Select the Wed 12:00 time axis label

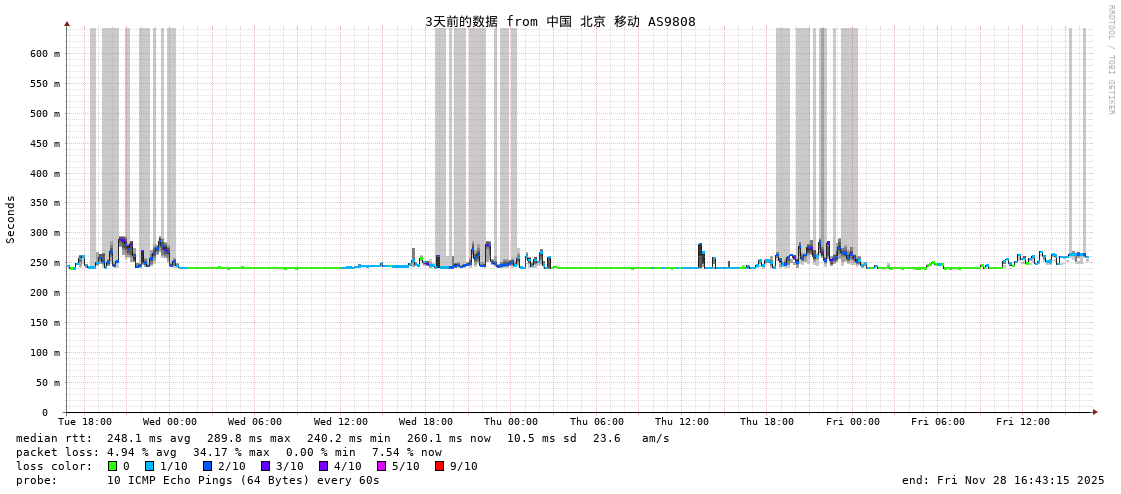tap(341, 422)
